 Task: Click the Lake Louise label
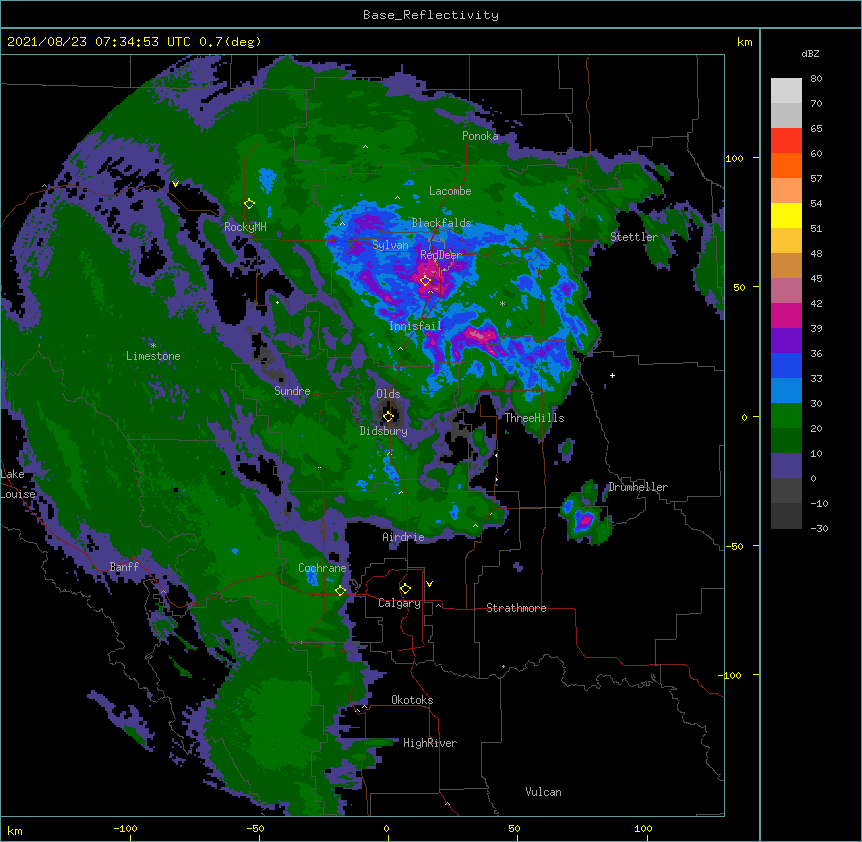click(16, 484)
